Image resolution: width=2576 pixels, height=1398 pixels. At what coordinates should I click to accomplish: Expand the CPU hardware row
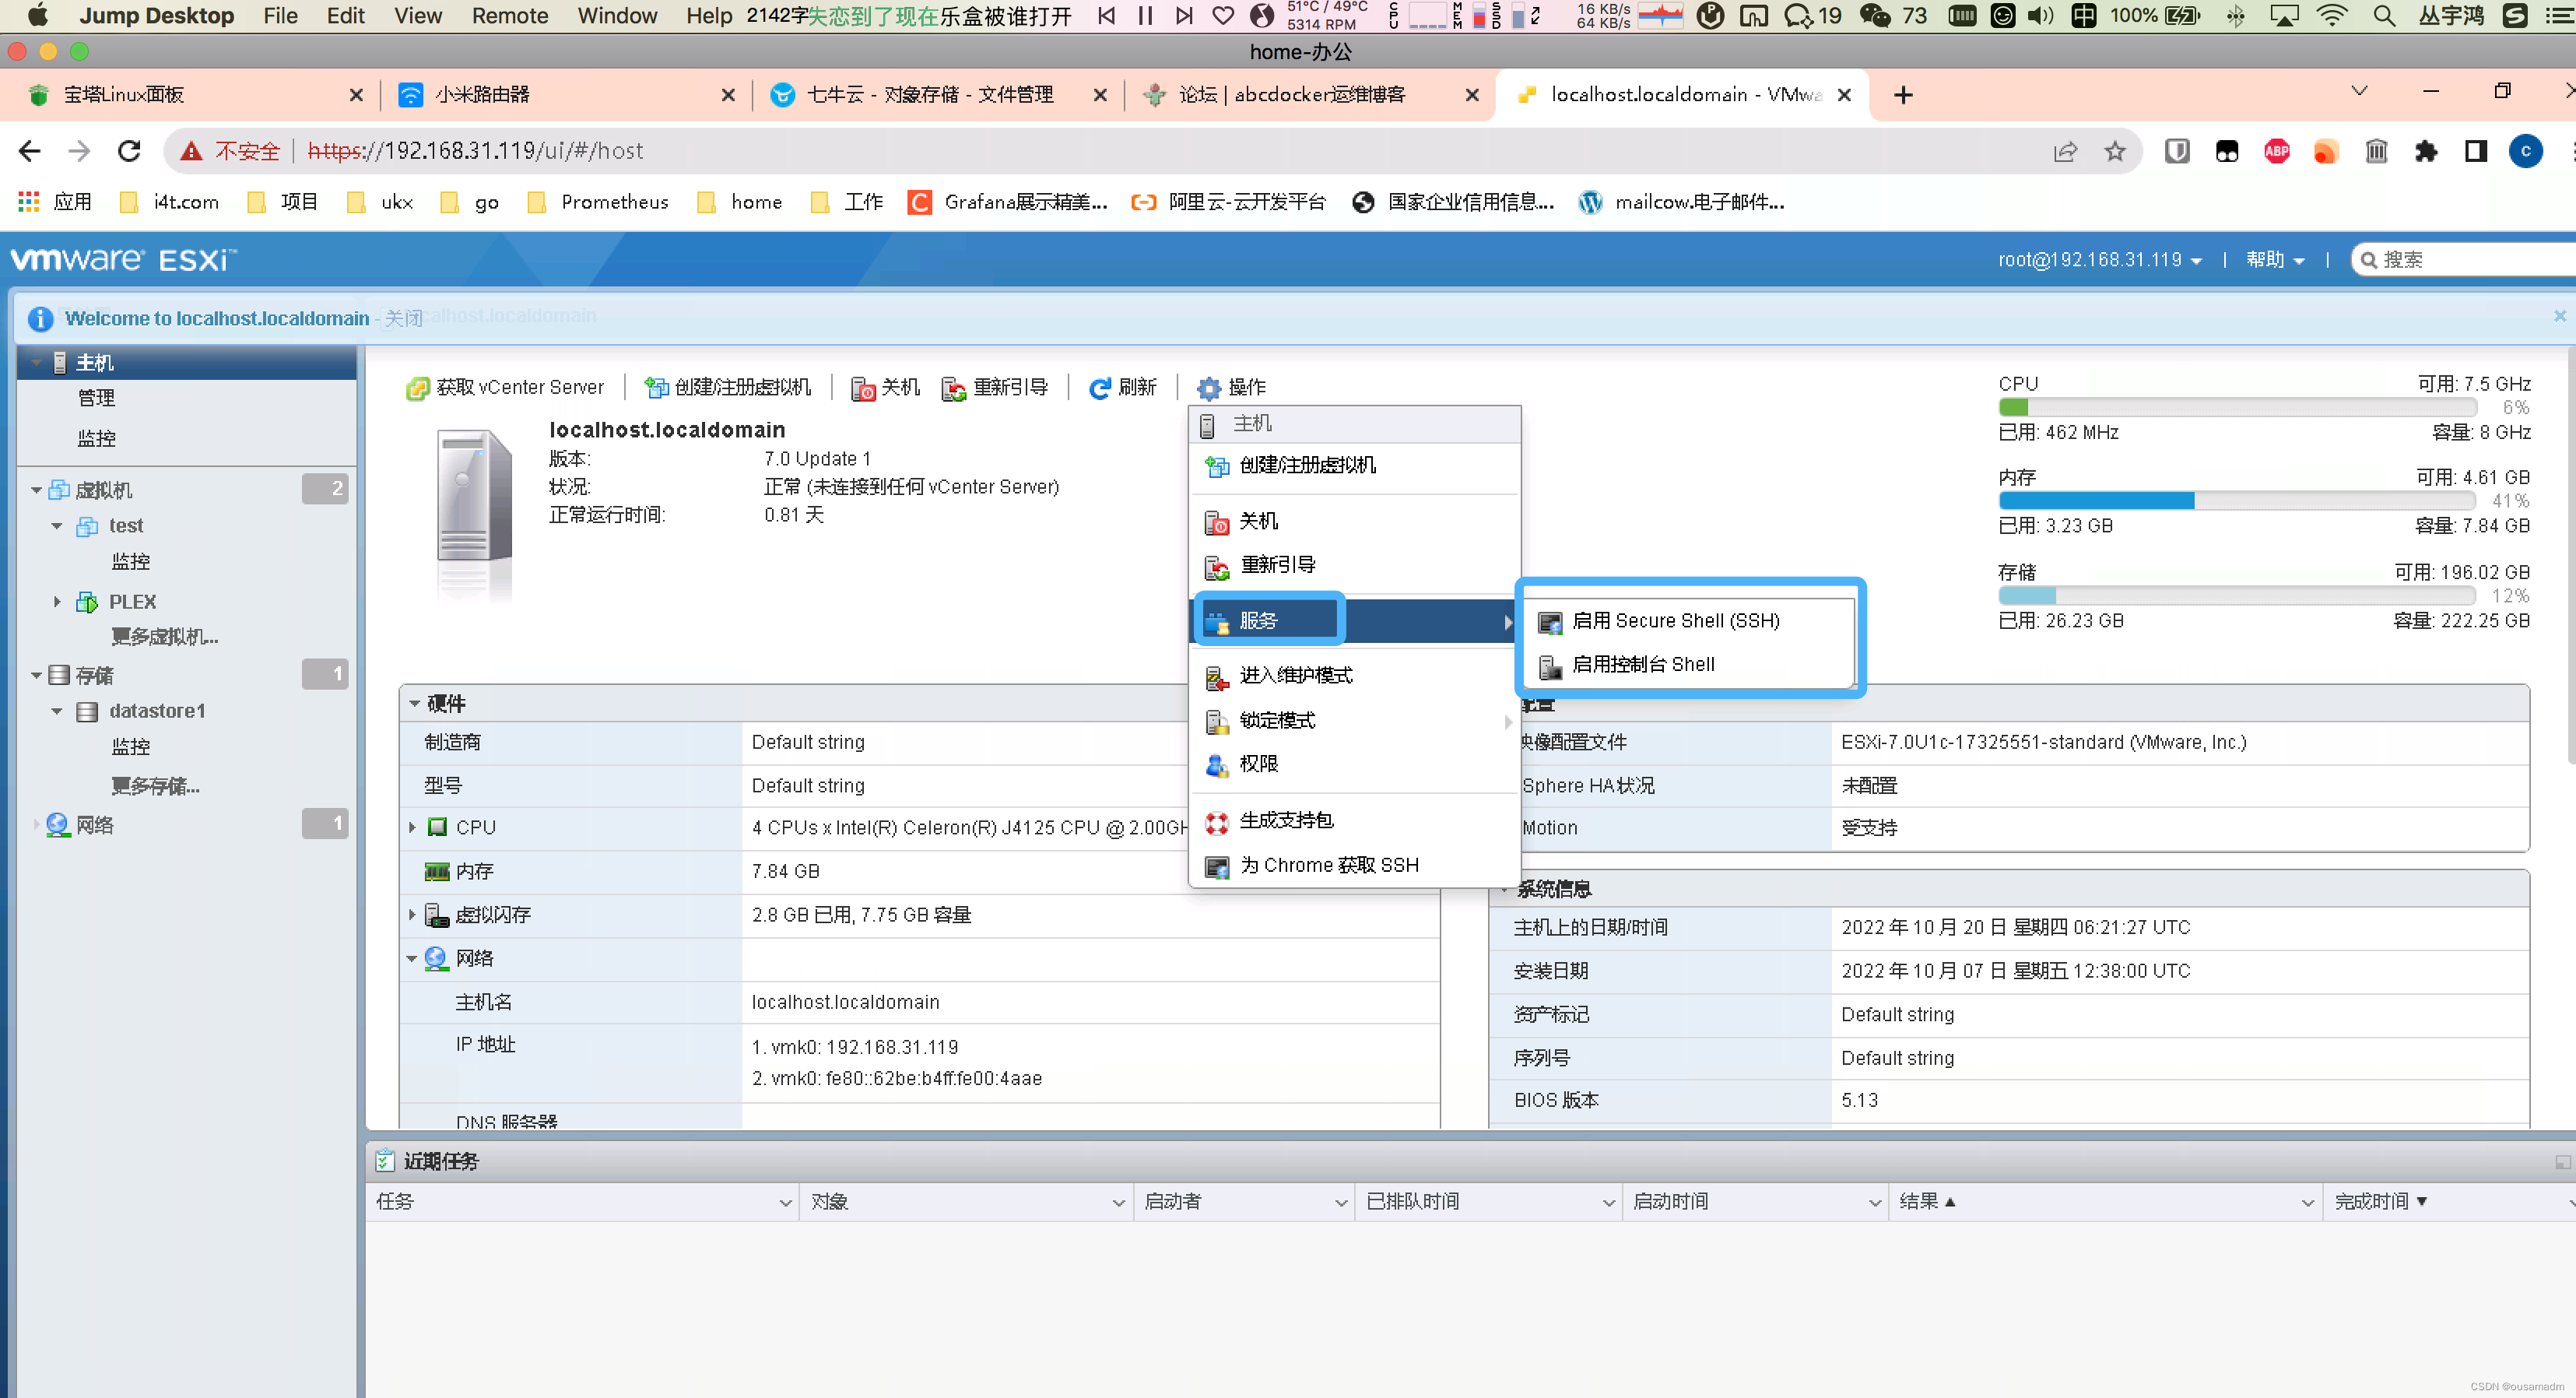[x=412, y=828]
